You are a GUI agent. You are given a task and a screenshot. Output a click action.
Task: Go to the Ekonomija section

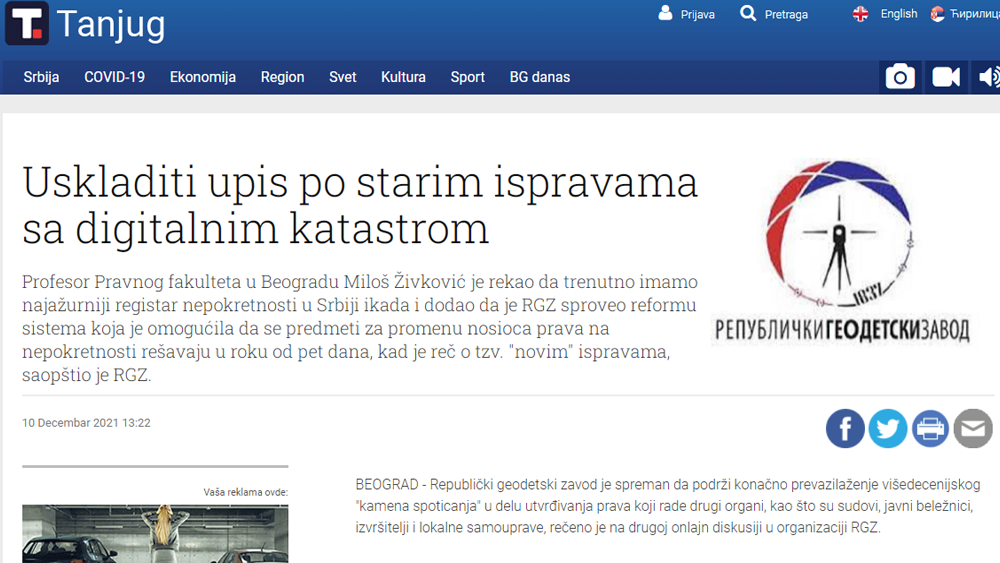(x=203, y=77)
